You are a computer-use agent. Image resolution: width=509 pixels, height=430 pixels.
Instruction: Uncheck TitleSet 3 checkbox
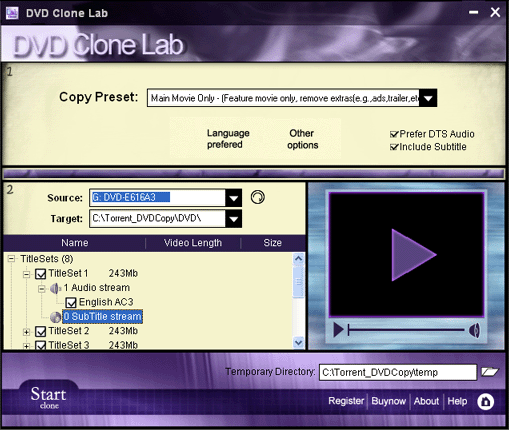[x=41, y=345]
